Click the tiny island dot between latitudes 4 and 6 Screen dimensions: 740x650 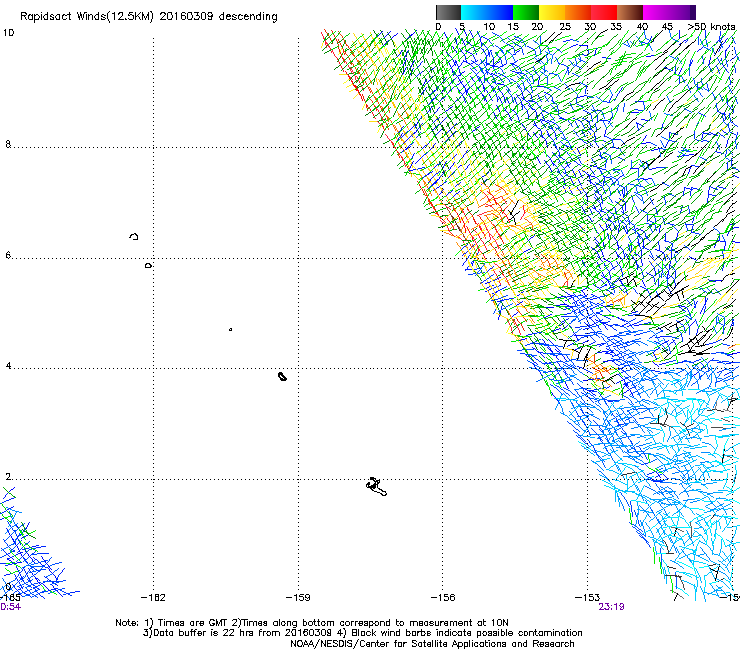[230, 329]
